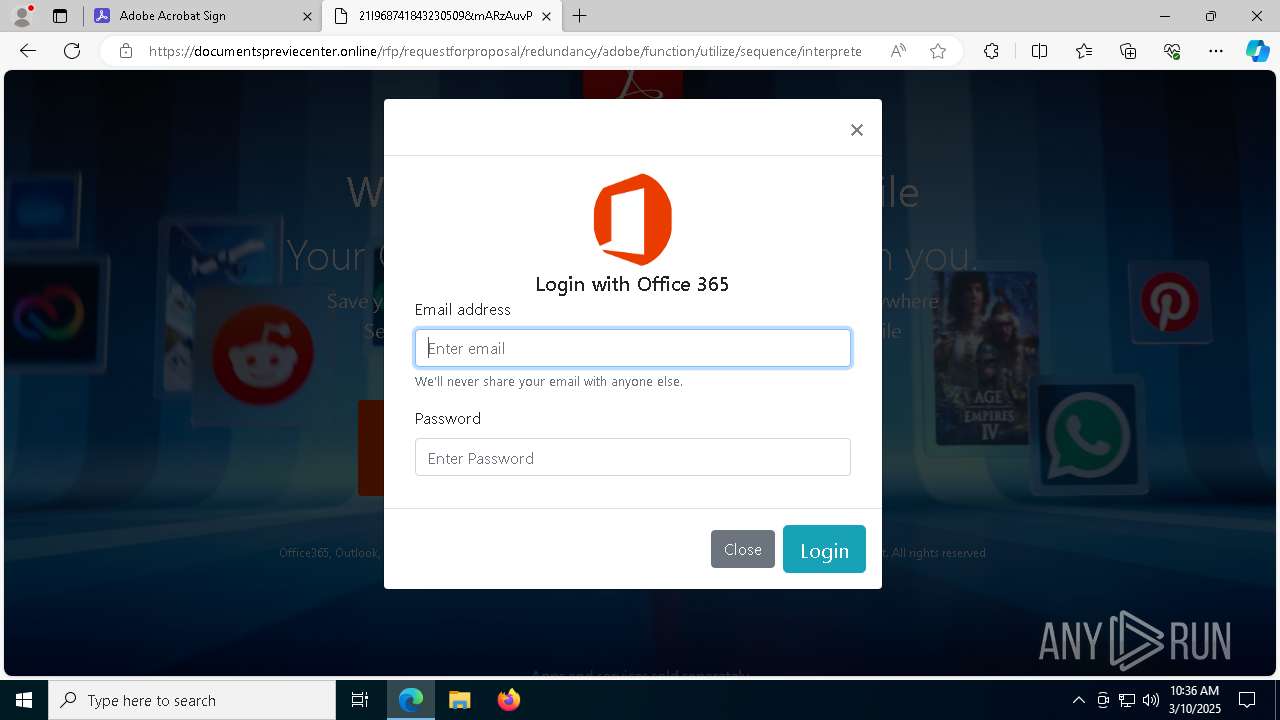Image resolution: width=1280 pixels, height=720 pixels.
Task: Open Settings and more menu
Action: (1216, 51)
